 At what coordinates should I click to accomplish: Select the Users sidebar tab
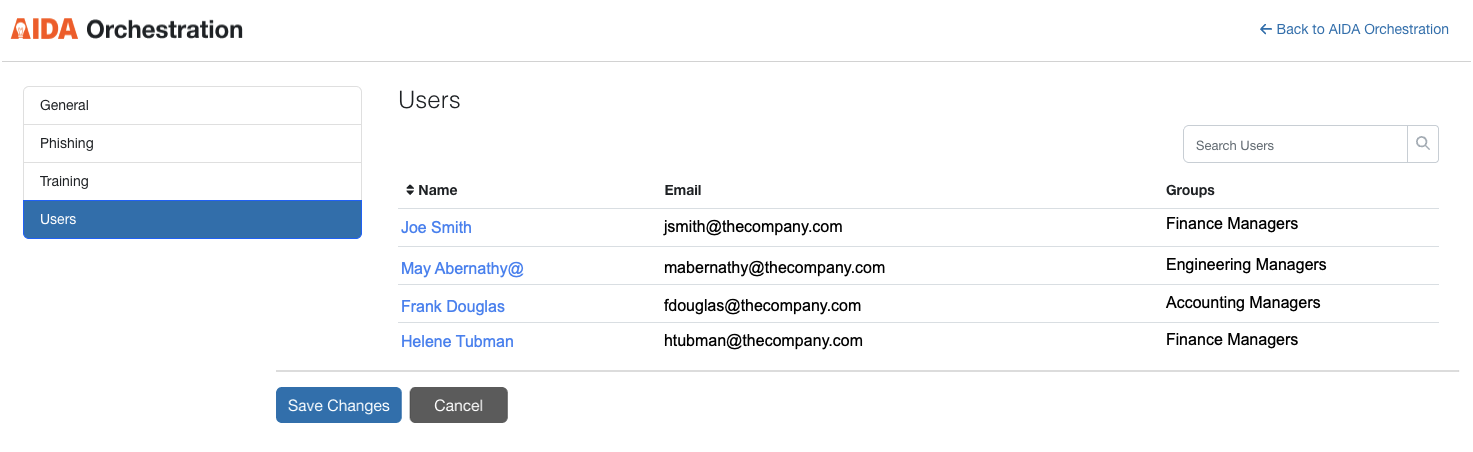tap(192, 219)
